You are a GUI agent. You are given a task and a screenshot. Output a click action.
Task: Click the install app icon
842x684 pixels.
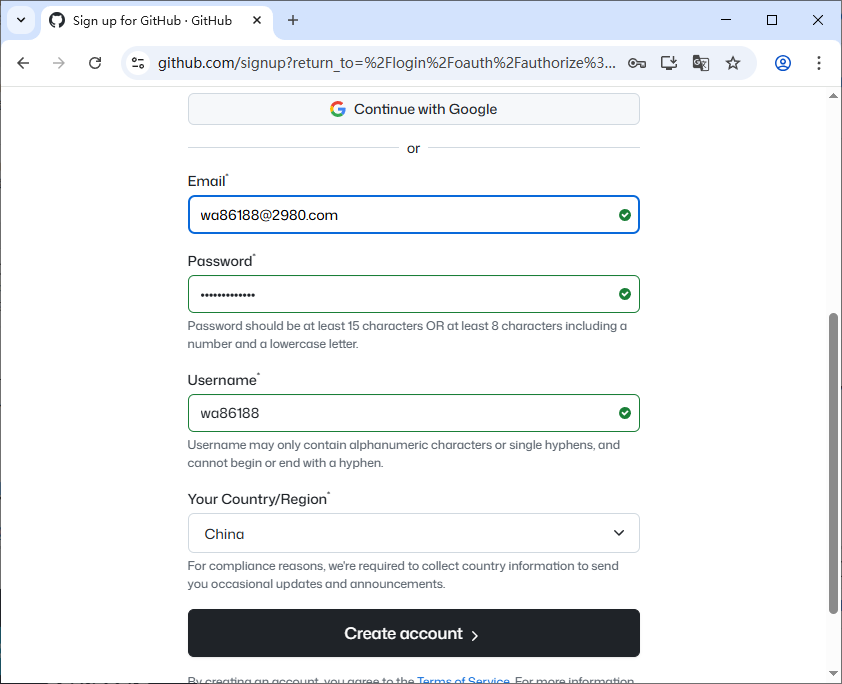(x=669, y=63)
